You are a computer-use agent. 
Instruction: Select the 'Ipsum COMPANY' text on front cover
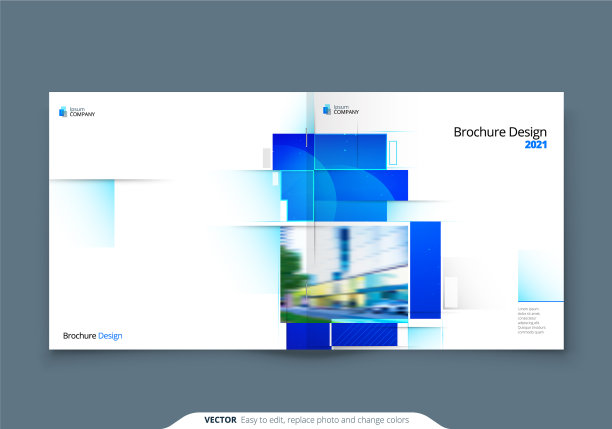pos(346,110)
